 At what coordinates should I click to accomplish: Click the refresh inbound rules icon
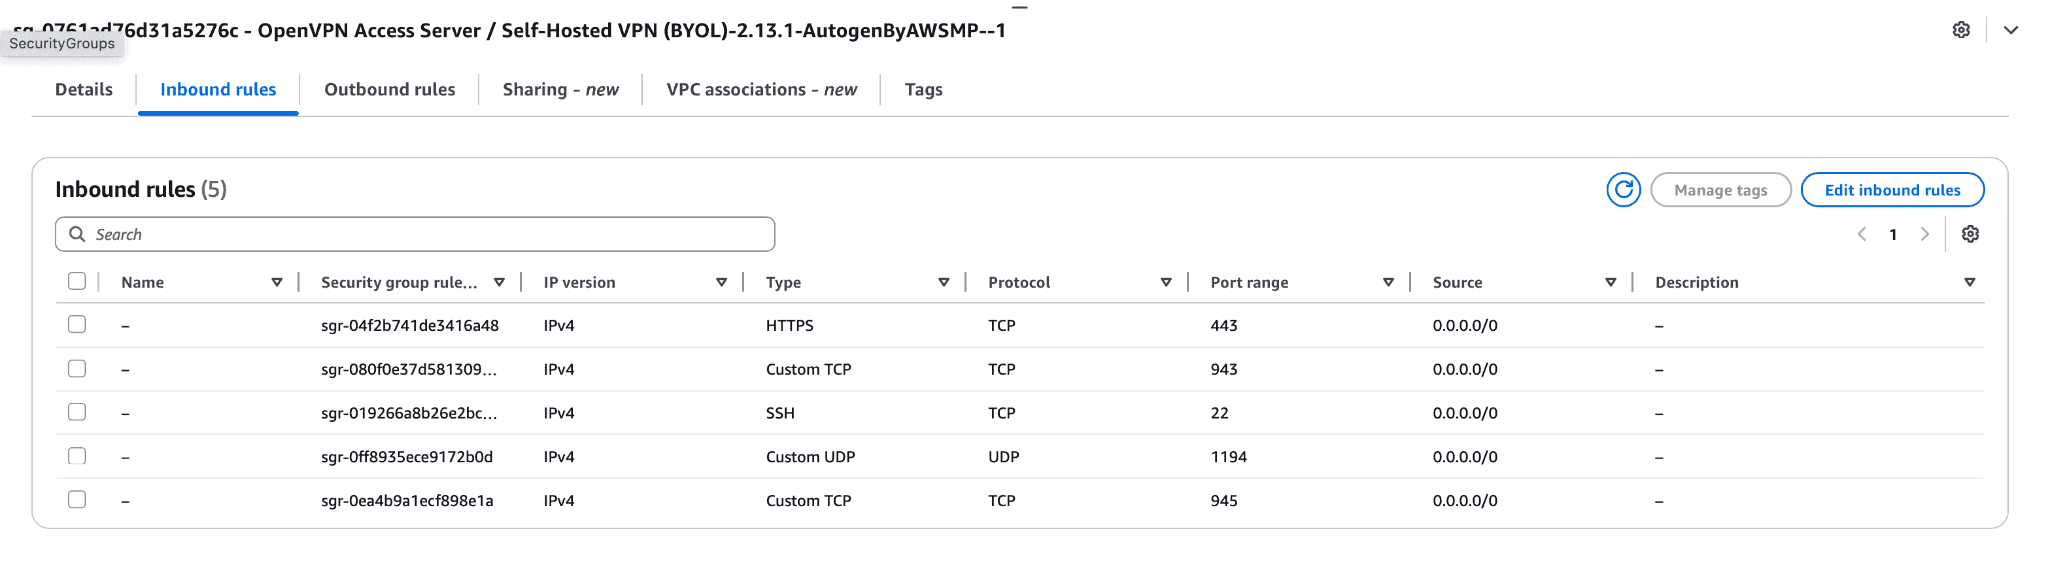(x=1623, y=190)
